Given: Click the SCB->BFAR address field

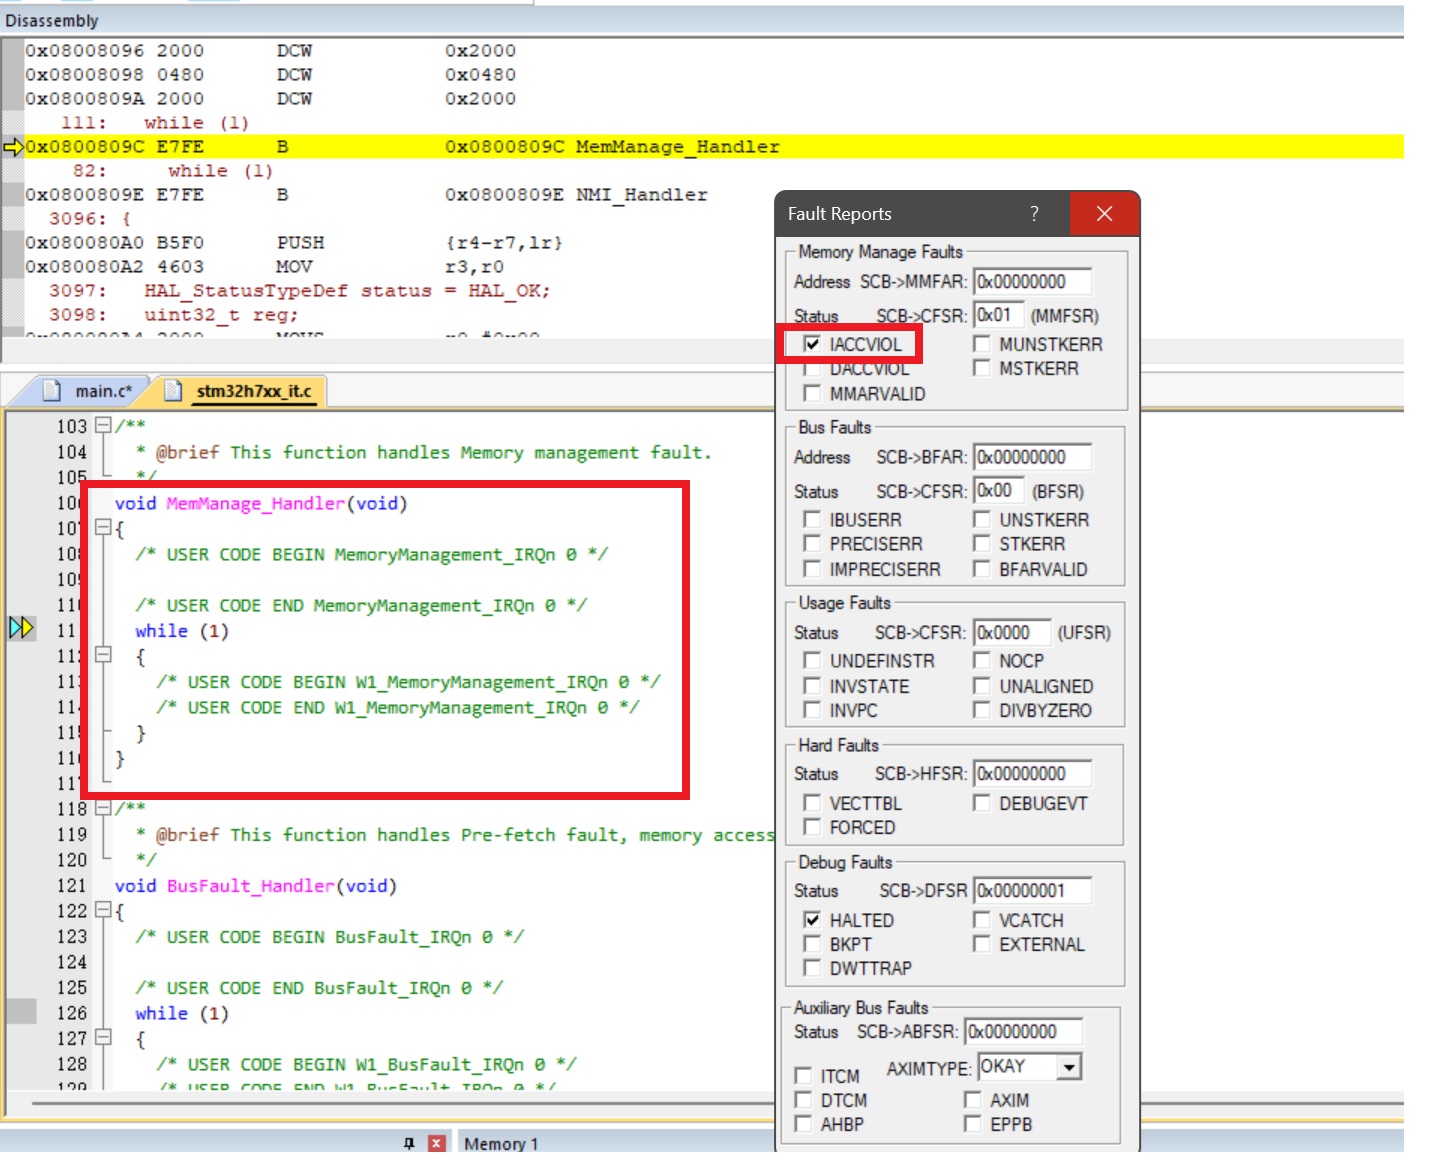Looking at the screenshot, I should pos(1032,458).
